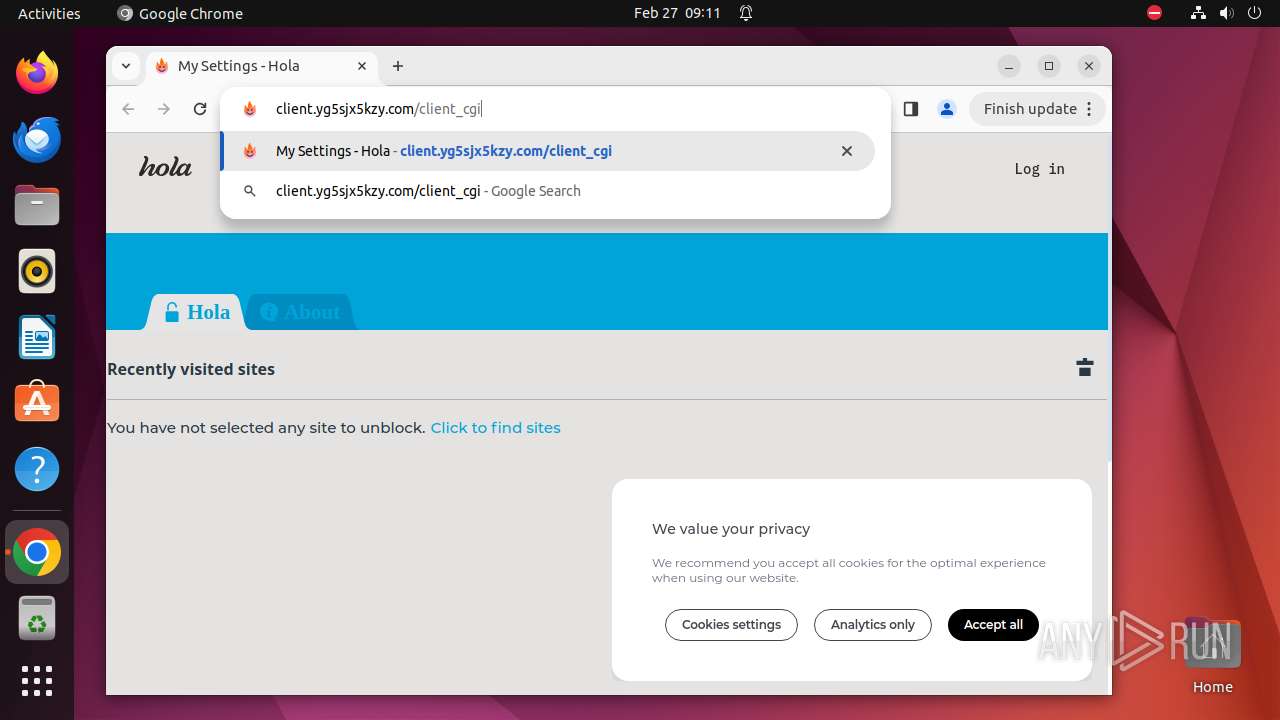Open the Trash icon in dock

(x=37, y=618)
